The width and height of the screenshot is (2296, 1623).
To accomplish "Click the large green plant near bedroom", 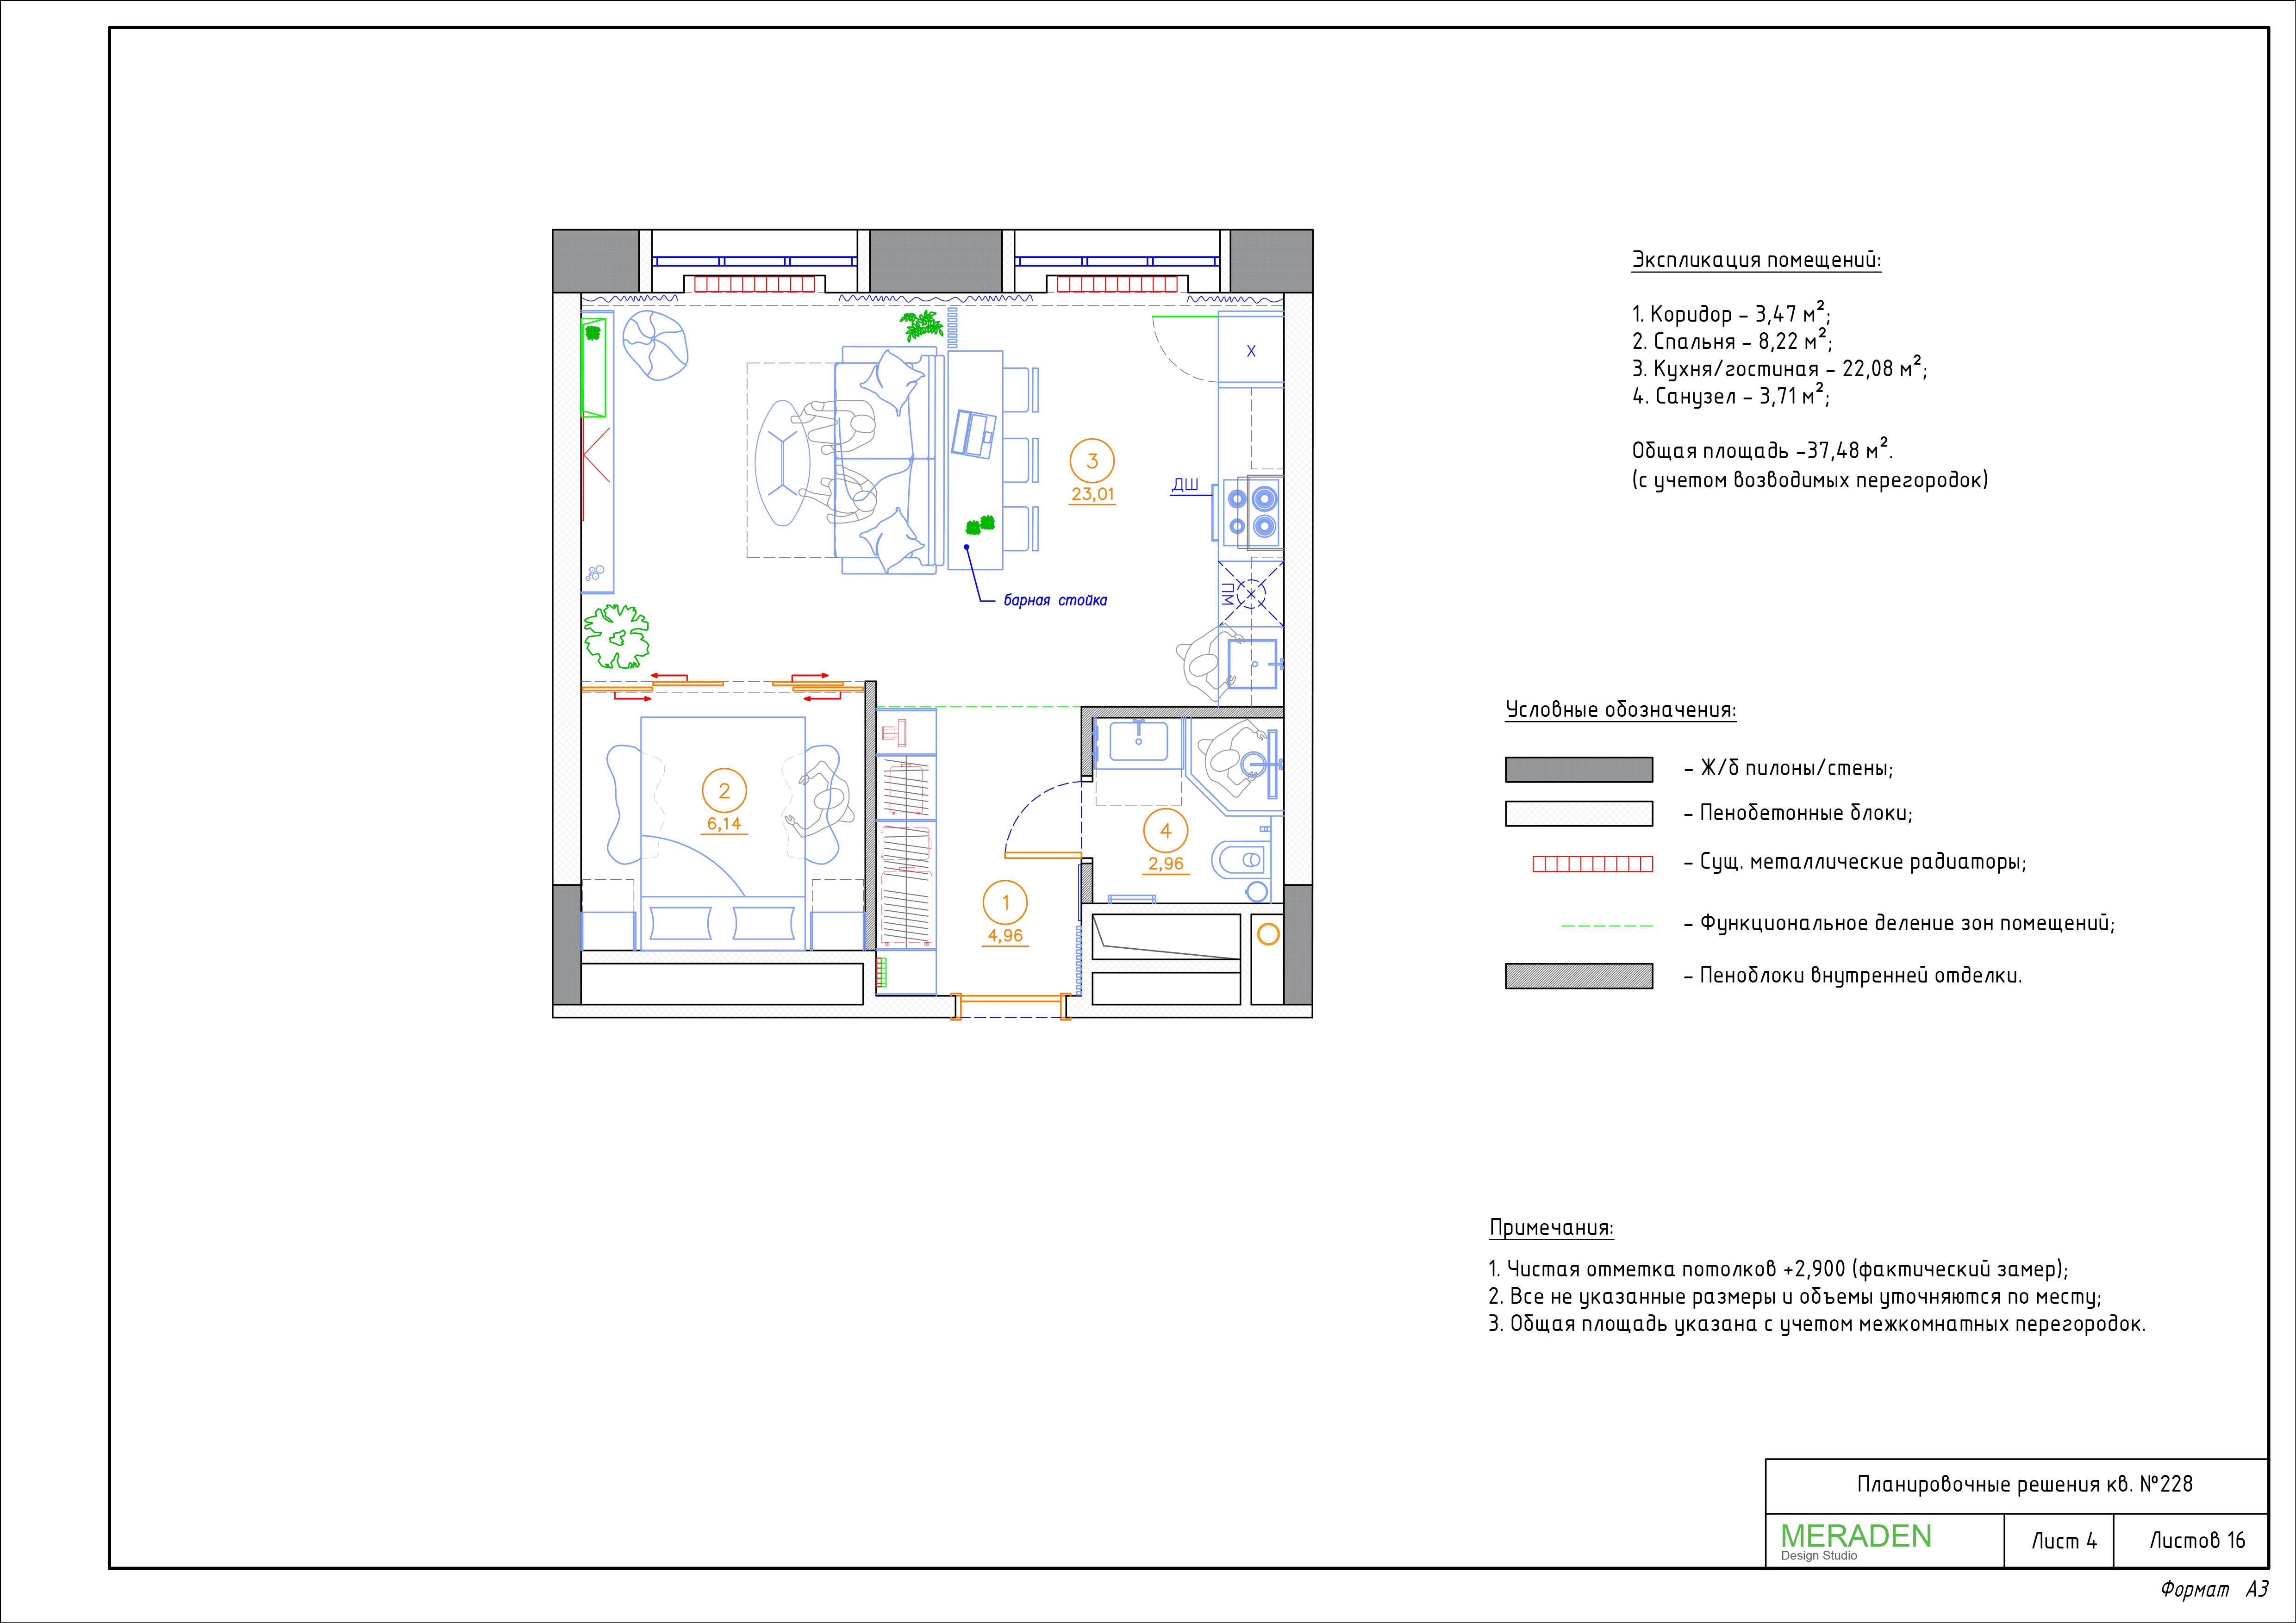I will pos(616,636).
